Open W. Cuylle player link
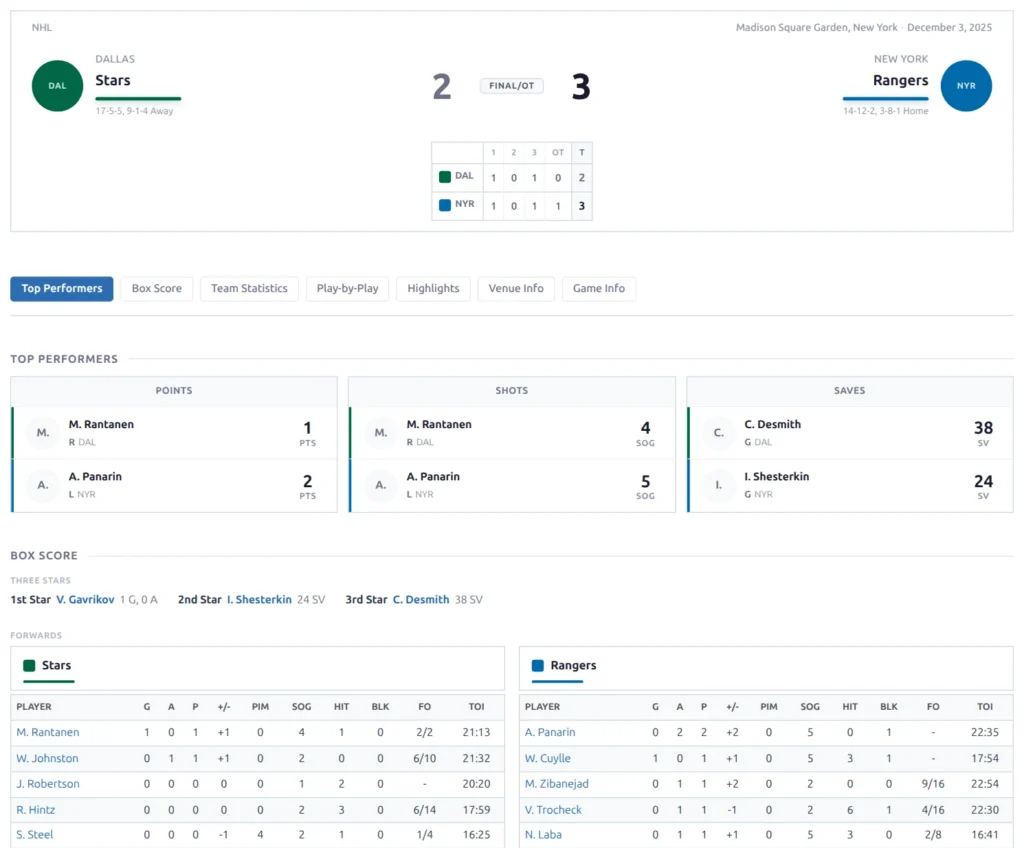1024x848 pixels. pyautogui.click(x=547, y=758)
